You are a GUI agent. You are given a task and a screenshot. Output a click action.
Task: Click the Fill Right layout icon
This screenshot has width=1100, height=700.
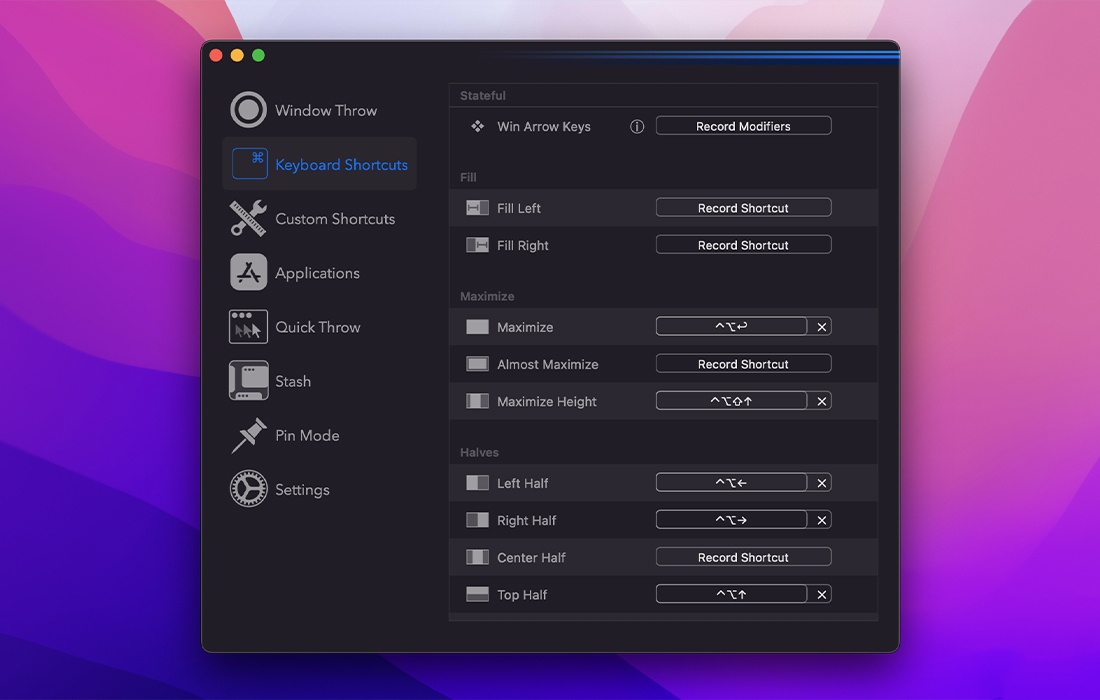pyautogui.click(x=477, y=245)
